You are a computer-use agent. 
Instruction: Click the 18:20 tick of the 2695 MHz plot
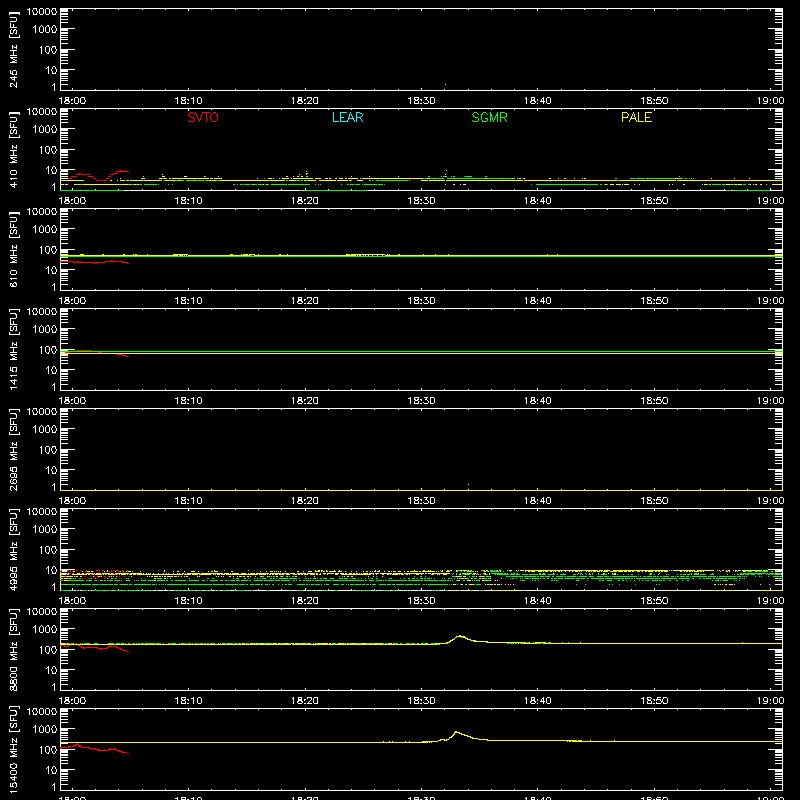coord(305,501)
